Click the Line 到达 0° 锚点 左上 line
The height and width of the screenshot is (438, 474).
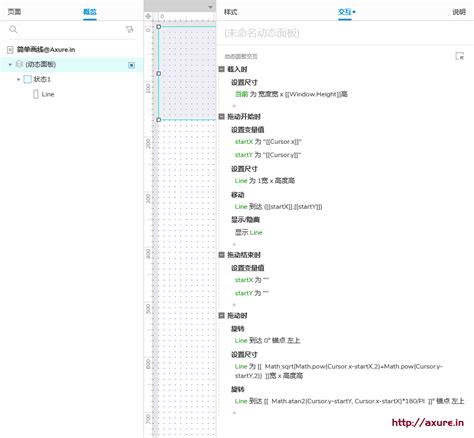[x=267, y=340]
